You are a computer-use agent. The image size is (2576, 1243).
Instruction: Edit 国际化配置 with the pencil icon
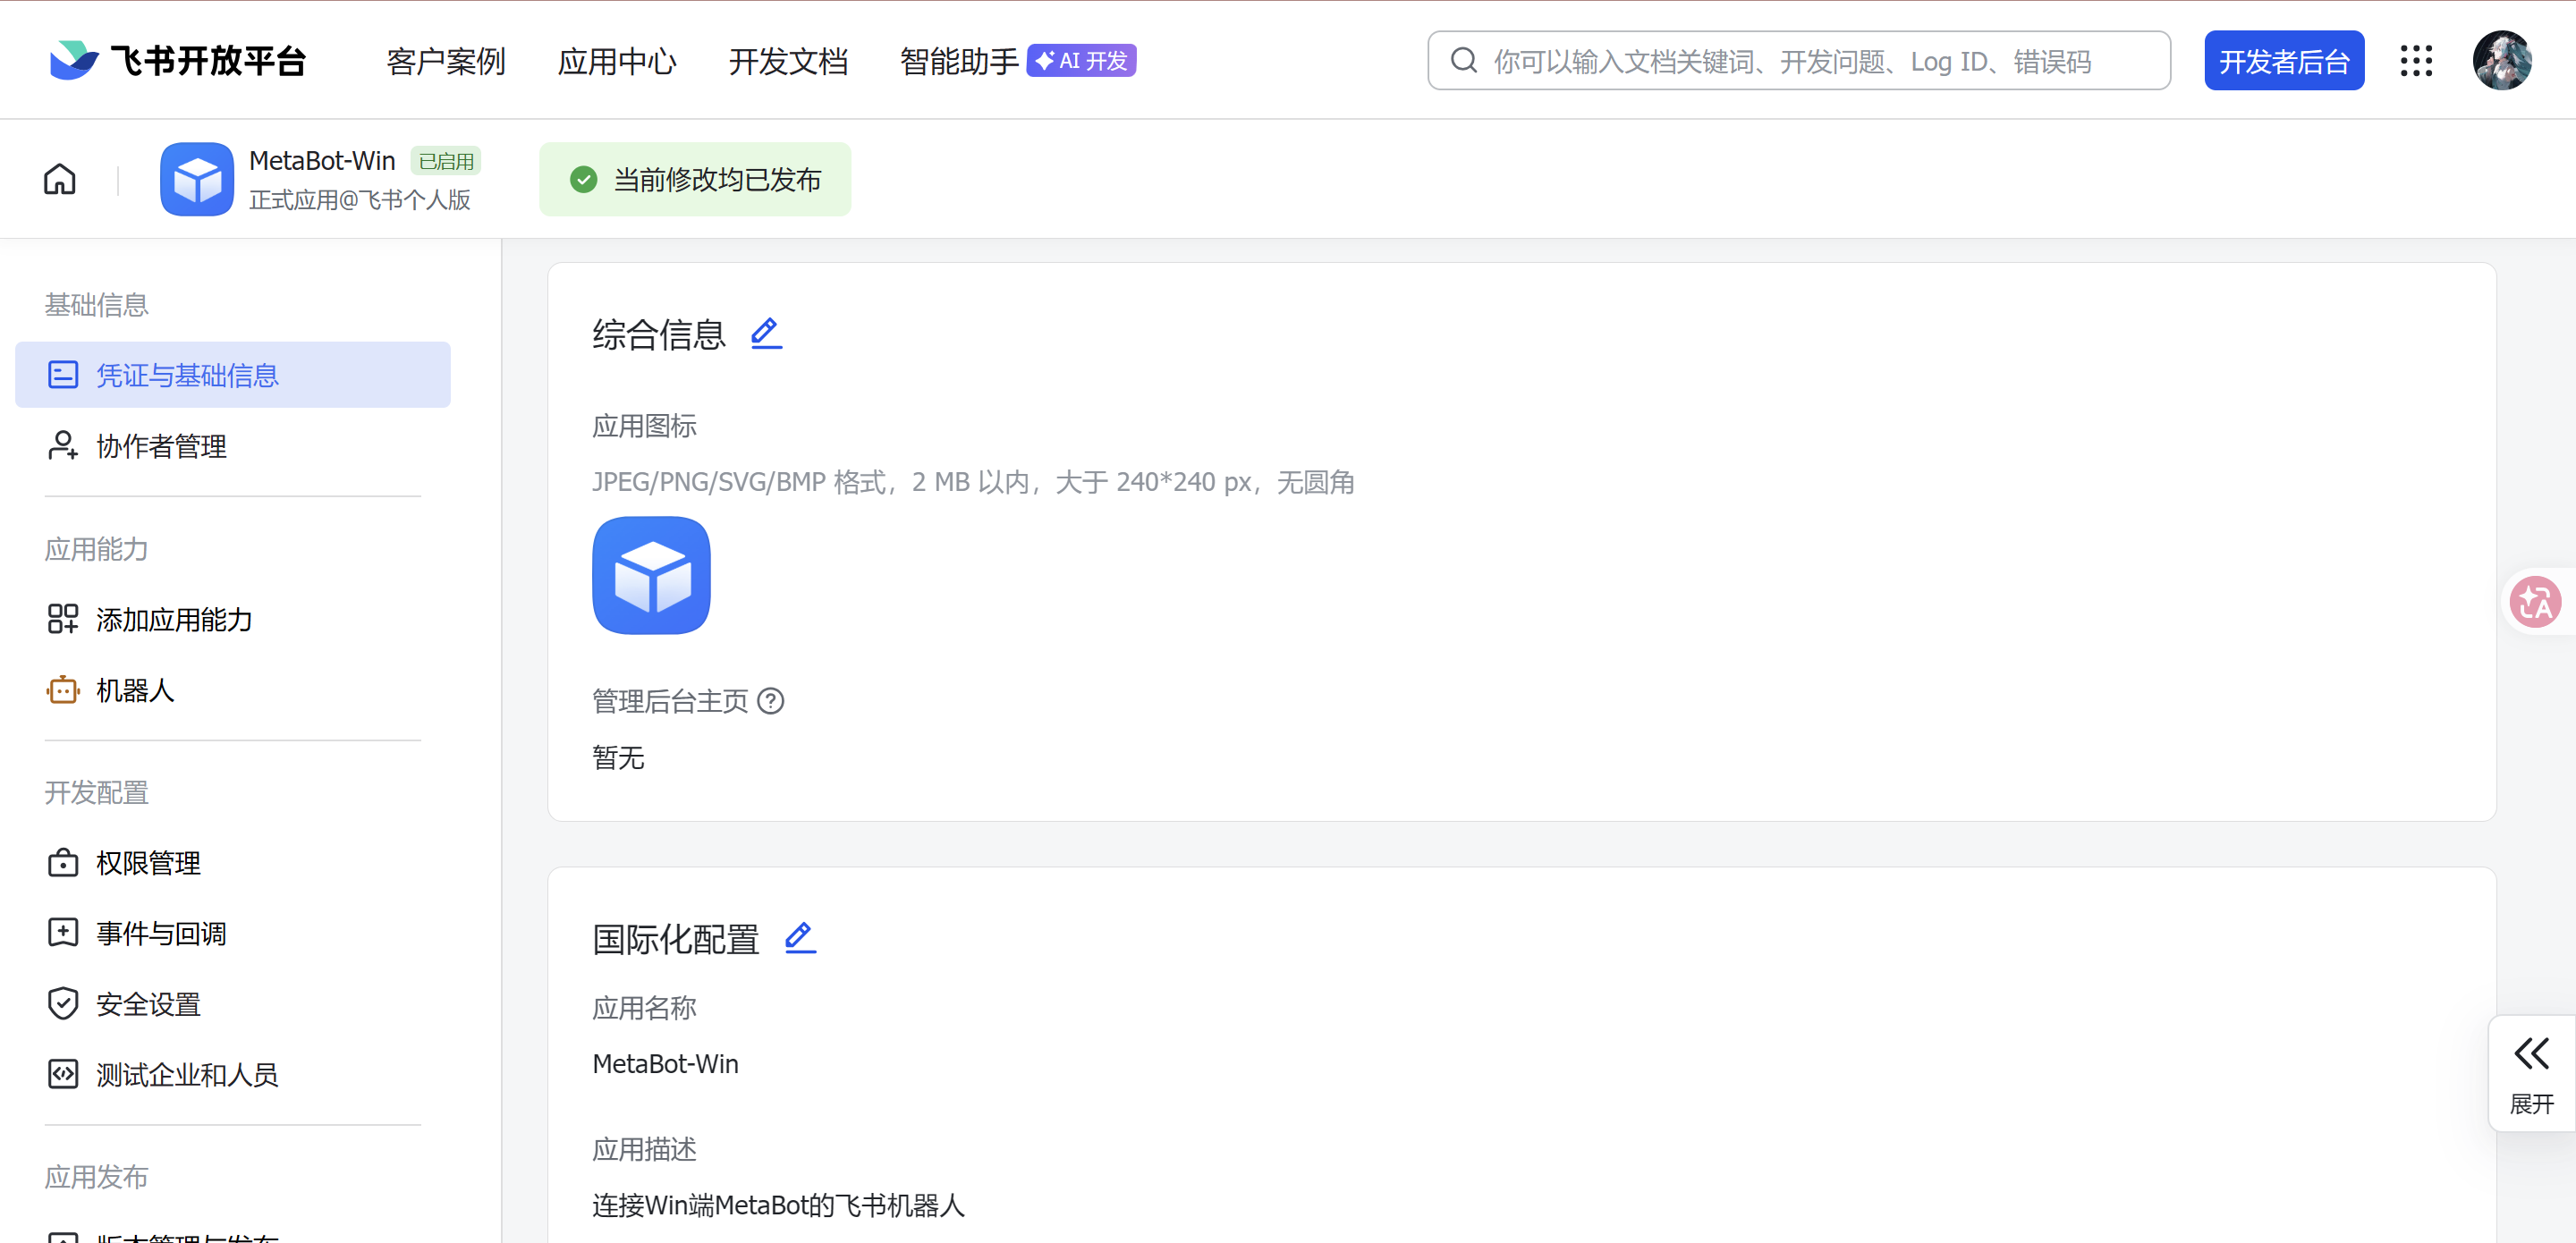(800, 938)
